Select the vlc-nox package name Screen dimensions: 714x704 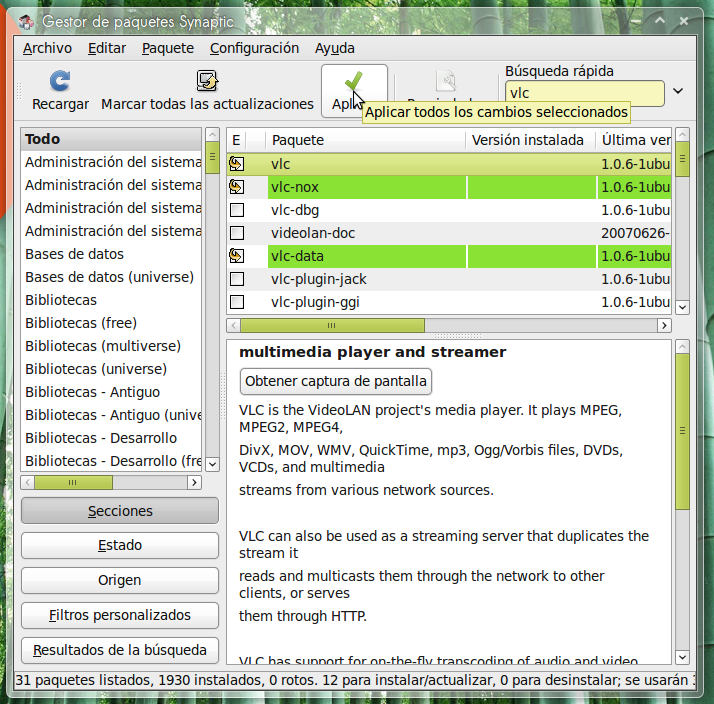coord(295,187)
